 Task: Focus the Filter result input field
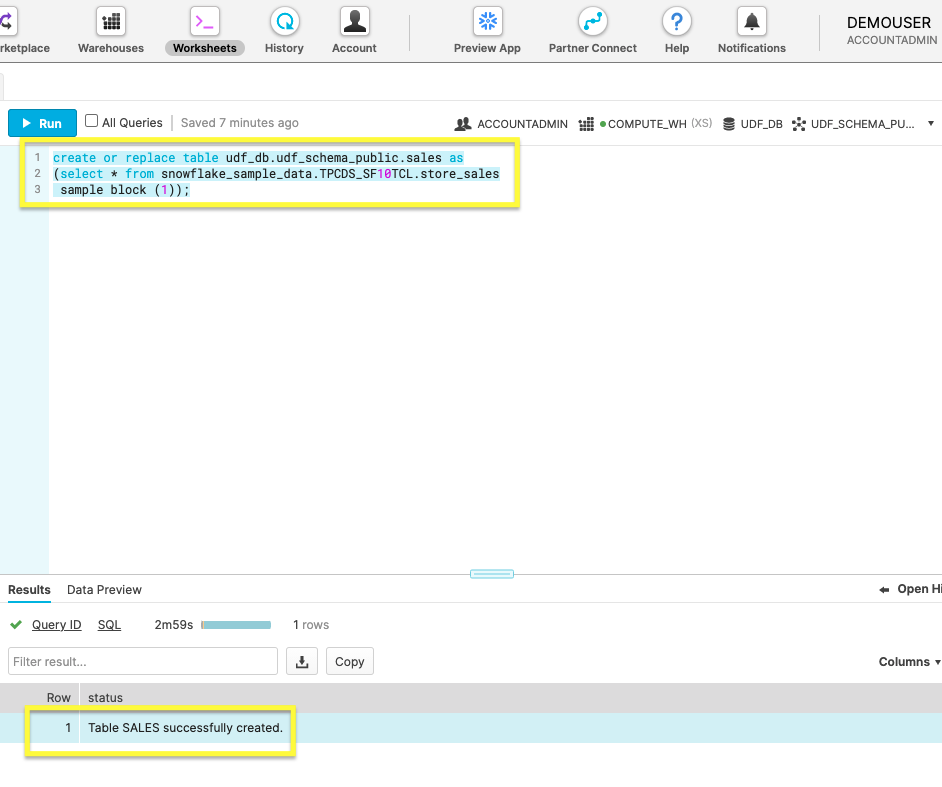coord(143,661)
